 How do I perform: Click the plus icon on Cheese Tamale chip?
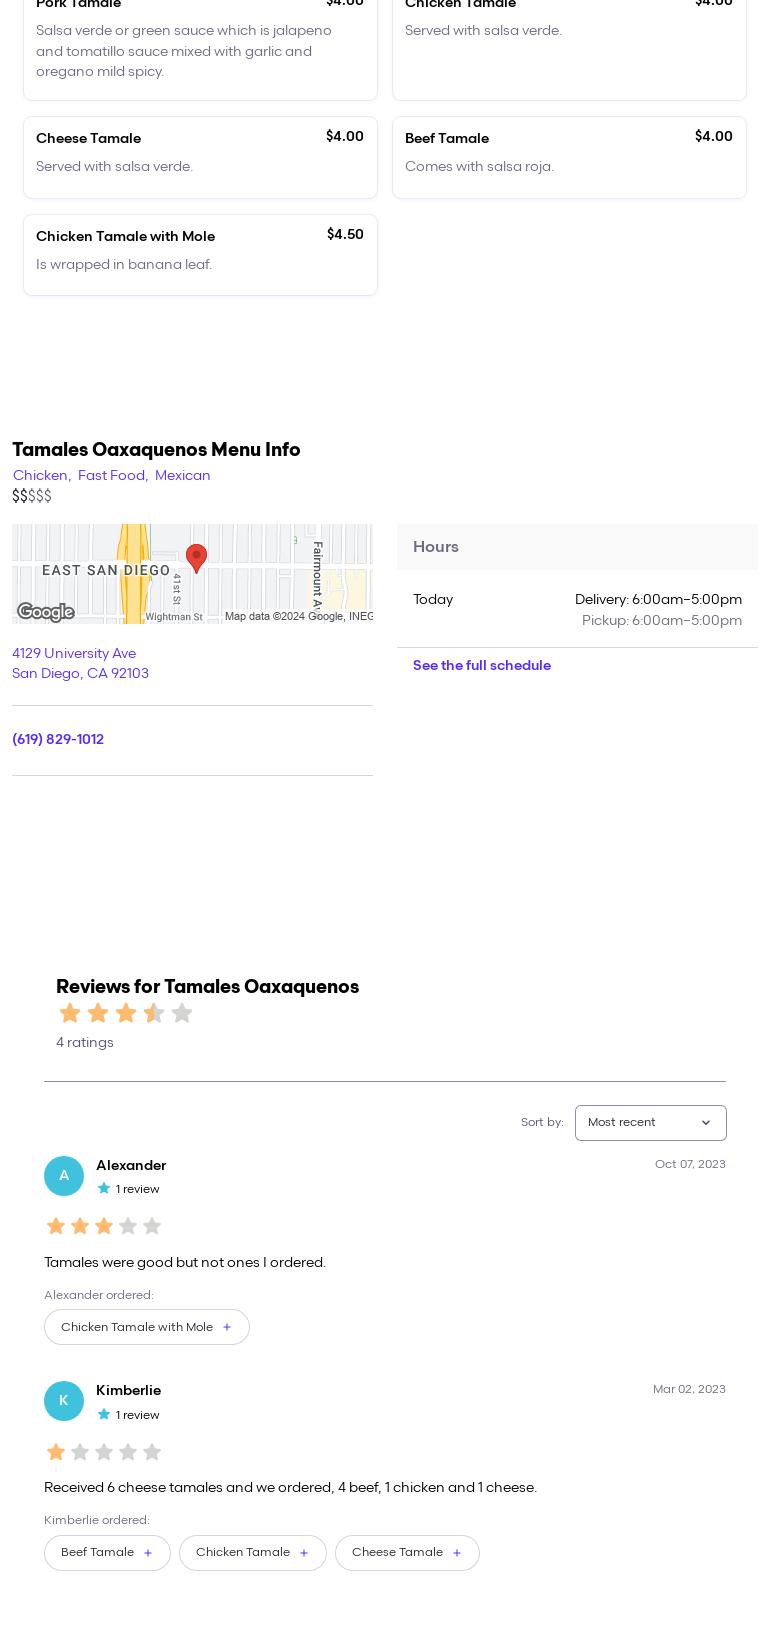pos(457,1553)
